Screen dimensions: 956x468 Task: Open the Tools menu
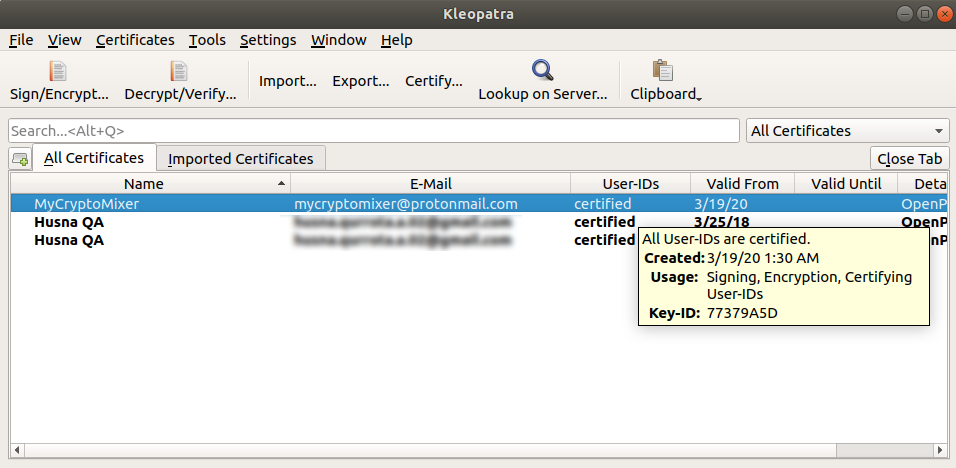point(207,40)
